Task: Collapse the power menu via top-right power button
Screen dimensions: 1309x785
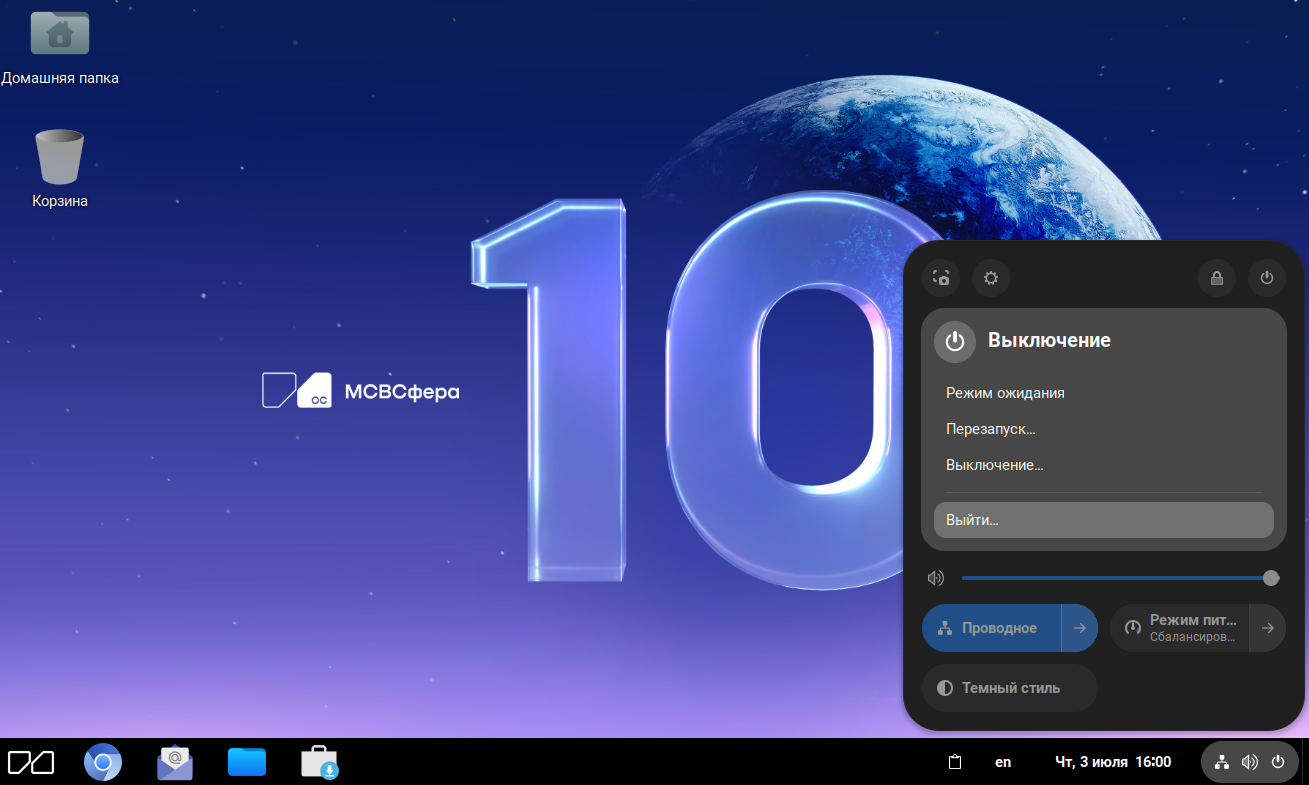Action: (x=1267, y=278)
